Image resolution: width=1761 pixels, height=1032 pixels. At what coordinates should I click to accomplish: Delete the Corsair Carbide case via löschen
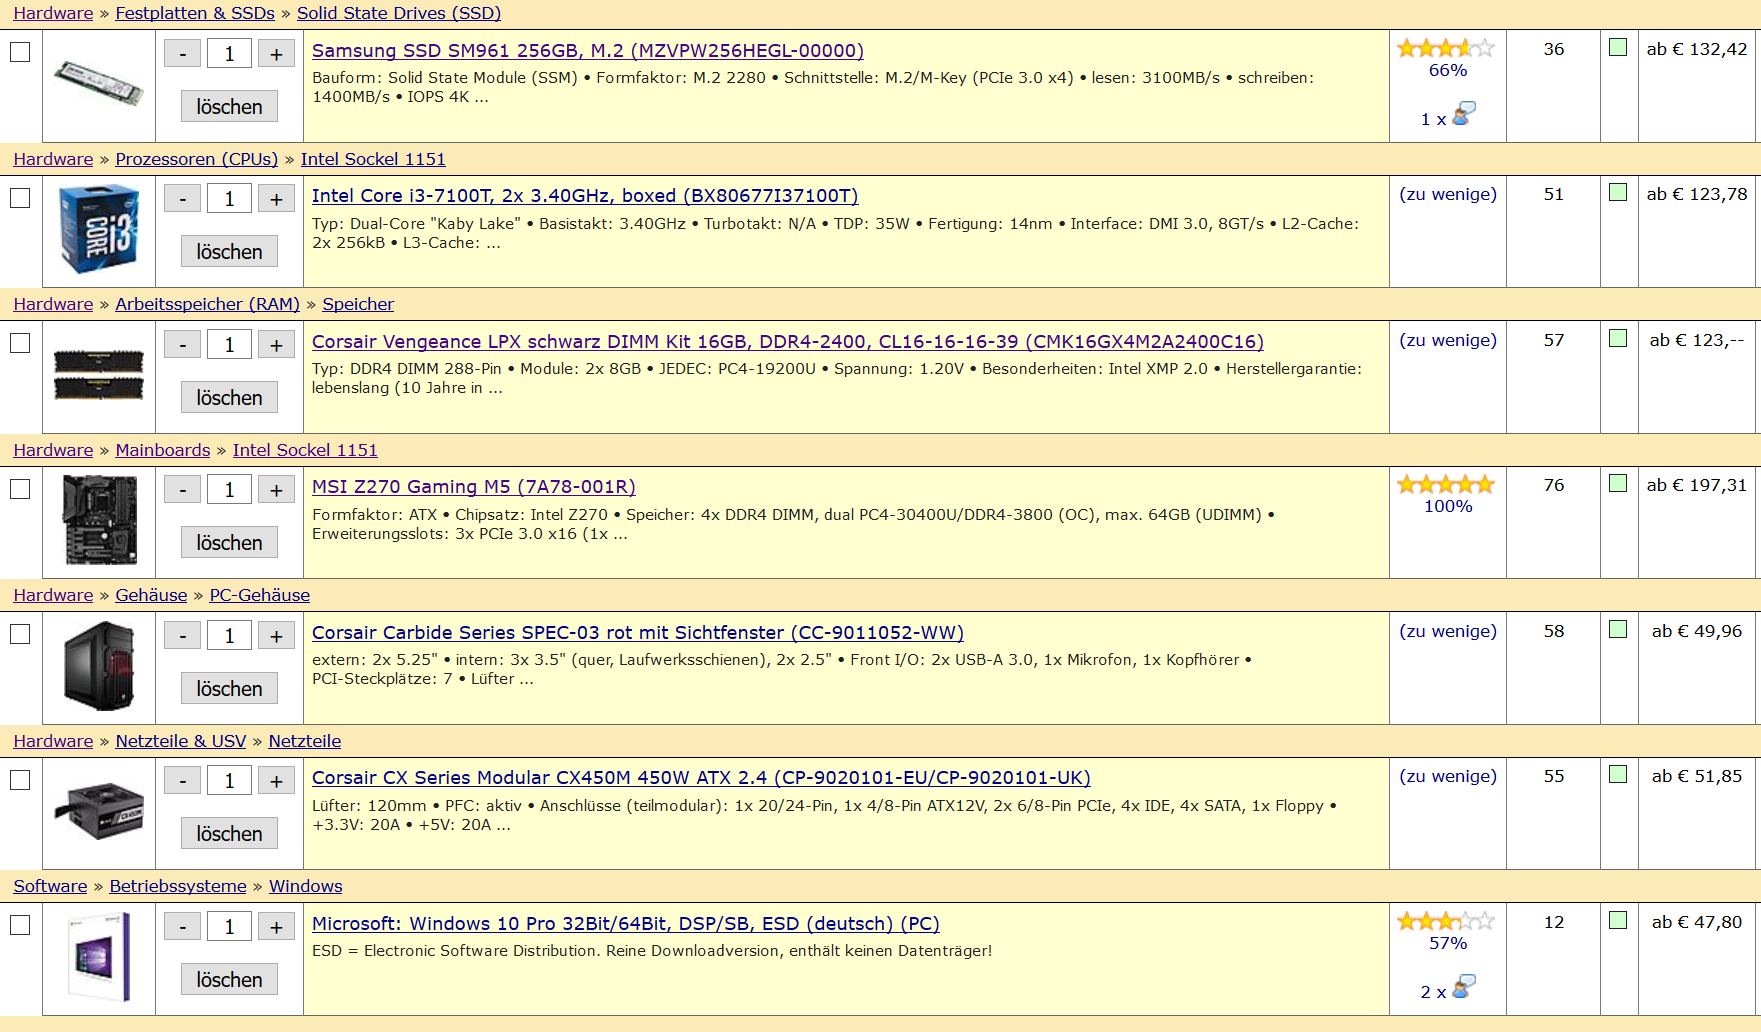tap(229, 688)
